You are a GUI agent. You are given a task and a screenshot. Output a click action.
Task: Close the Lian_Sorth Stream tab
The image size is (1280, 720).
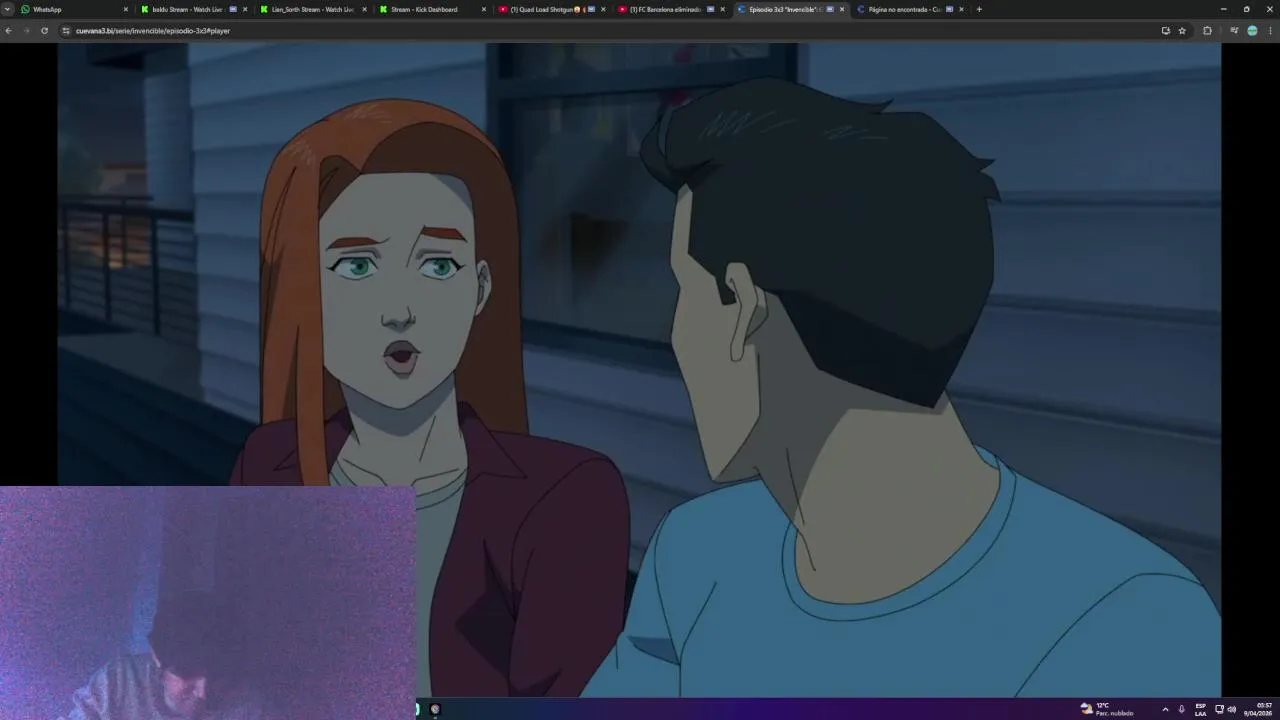click(364, 9)
